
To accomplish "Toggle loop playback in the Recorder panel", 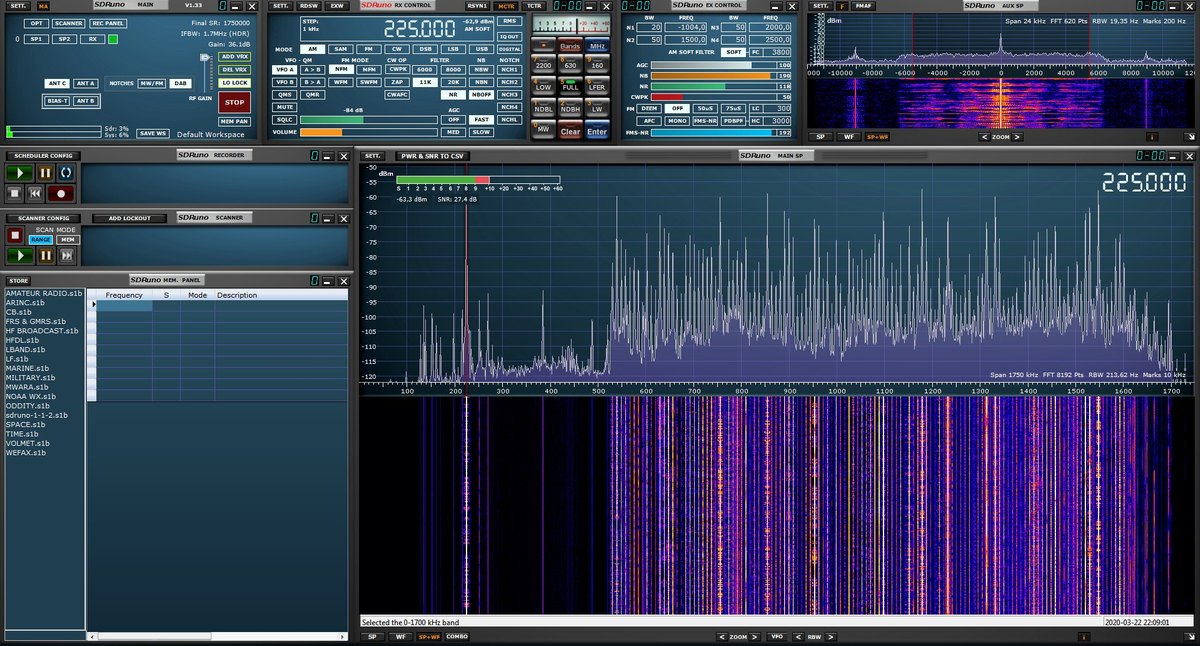I will [x=66, y=173].
